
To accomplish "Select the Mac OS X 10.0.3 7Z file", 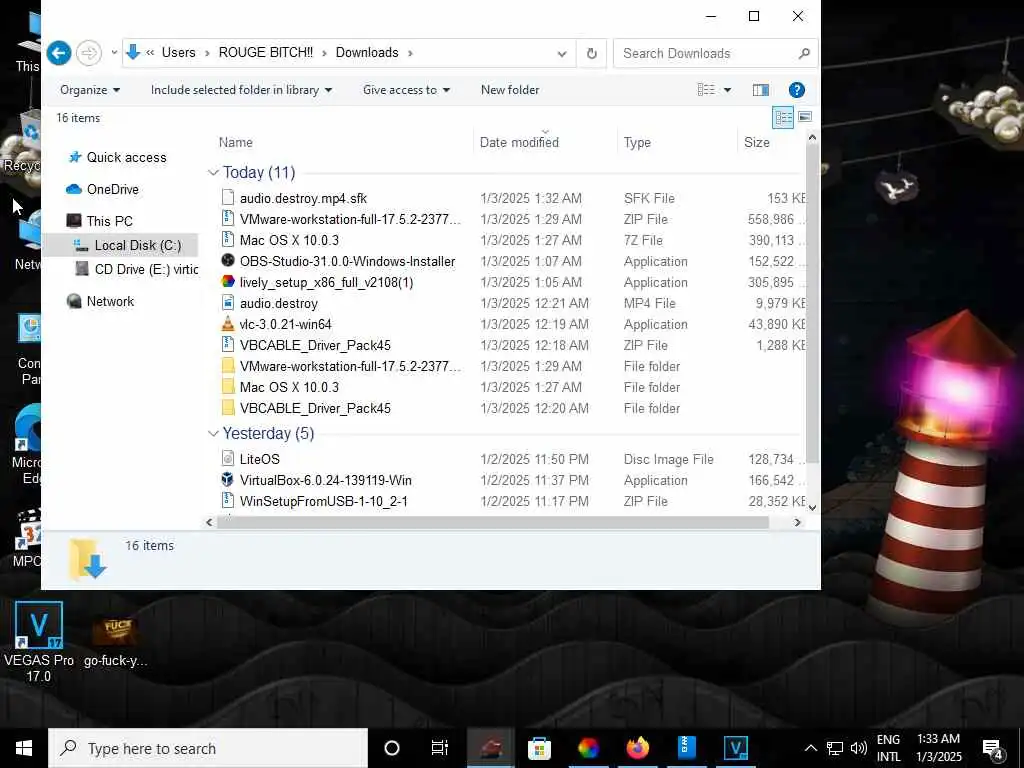I will (x=289, y=240).
